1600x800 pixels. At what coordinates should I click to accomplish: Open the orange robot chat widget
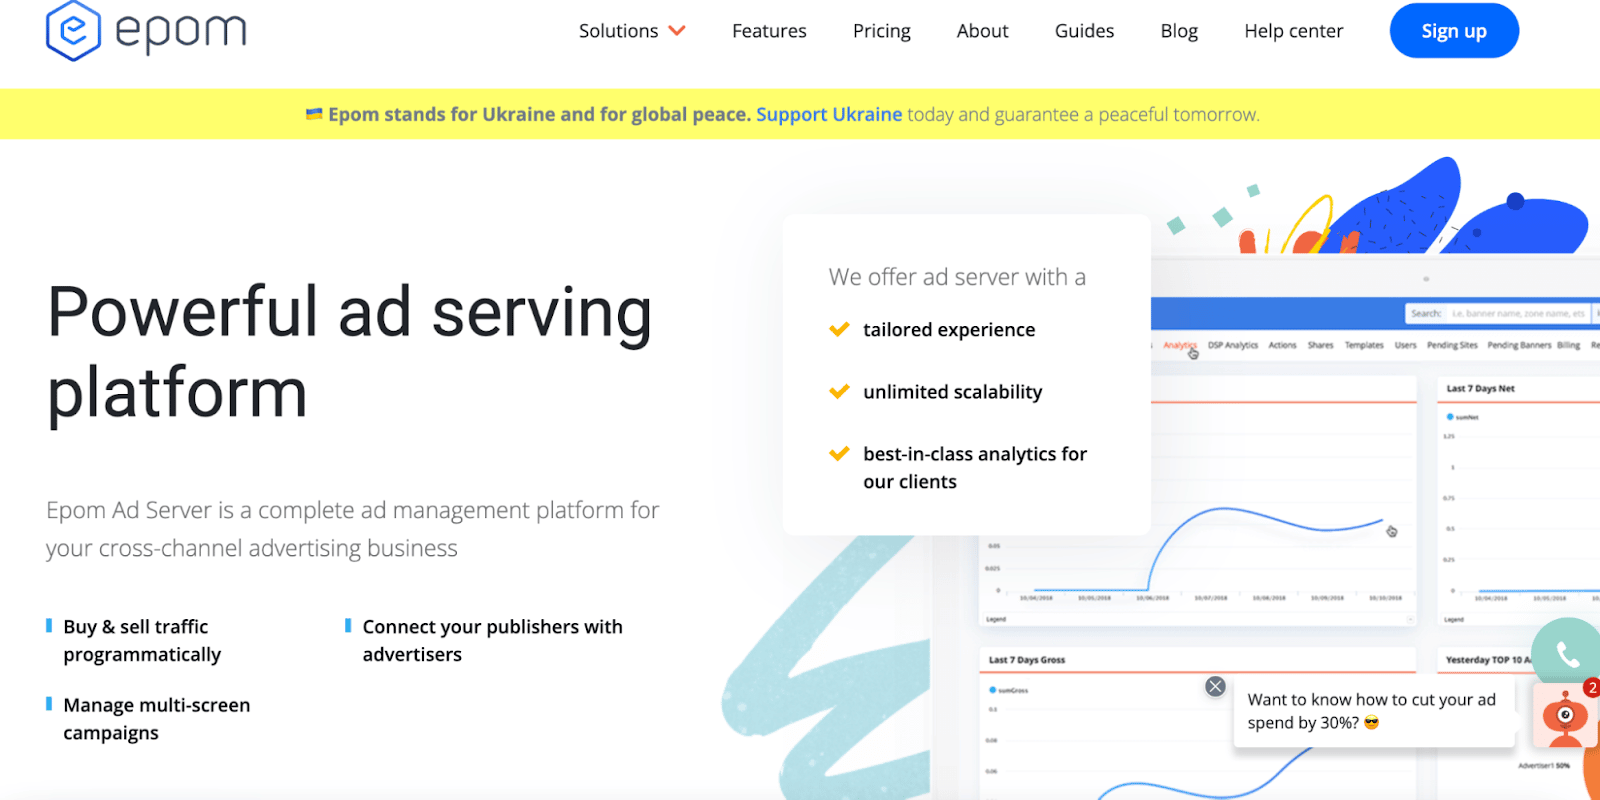tap(1565, 716)
